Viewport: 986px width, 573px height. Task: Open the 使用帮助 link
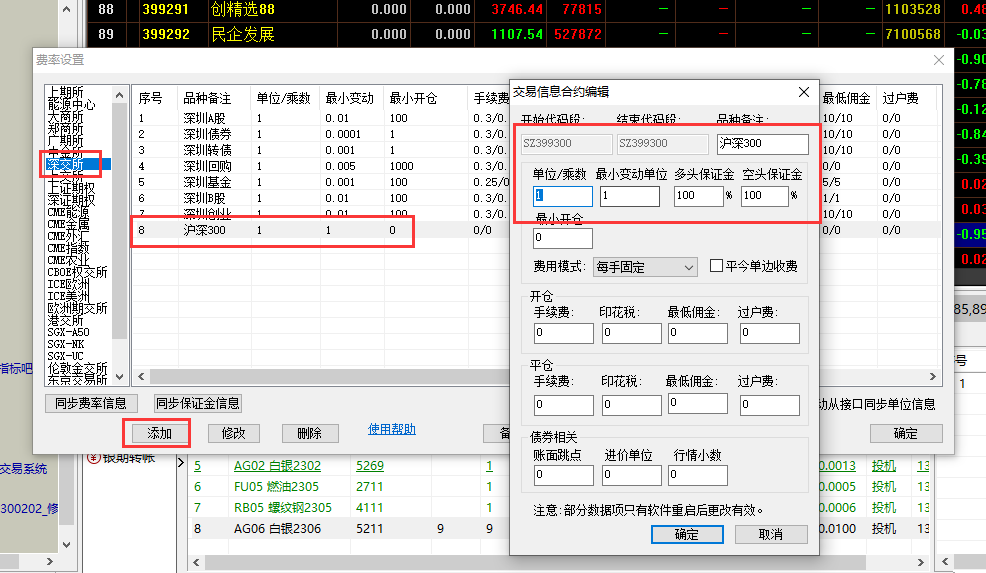click(392, 430)
